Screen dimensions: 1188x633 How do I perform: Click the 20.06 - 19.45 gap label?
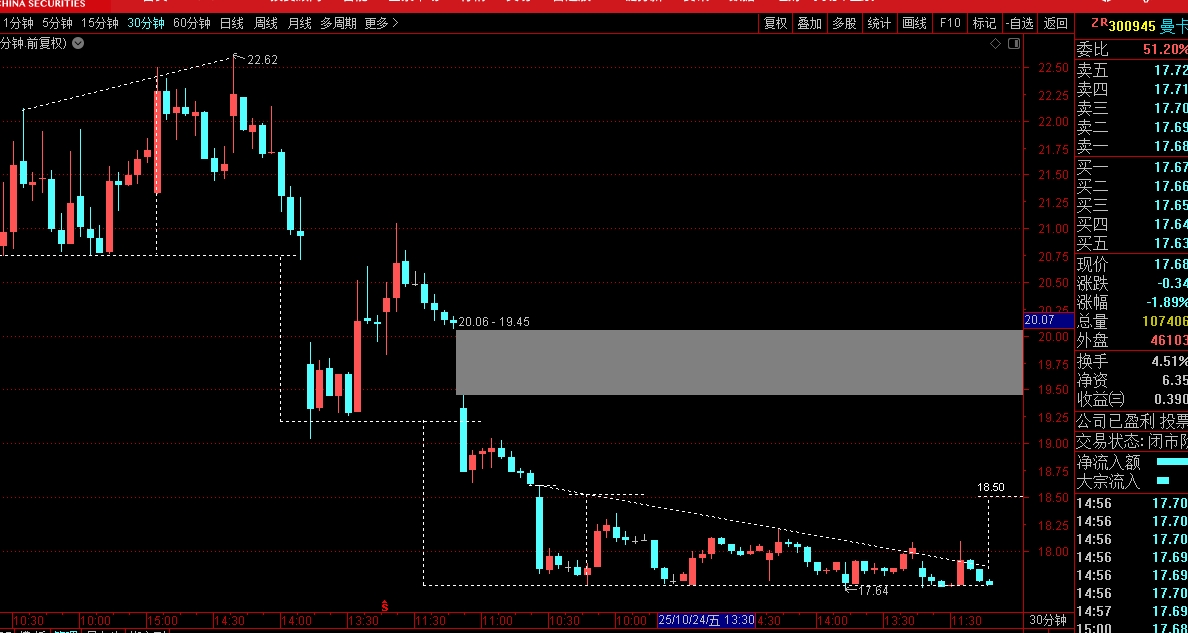click(x=494, y=321)
